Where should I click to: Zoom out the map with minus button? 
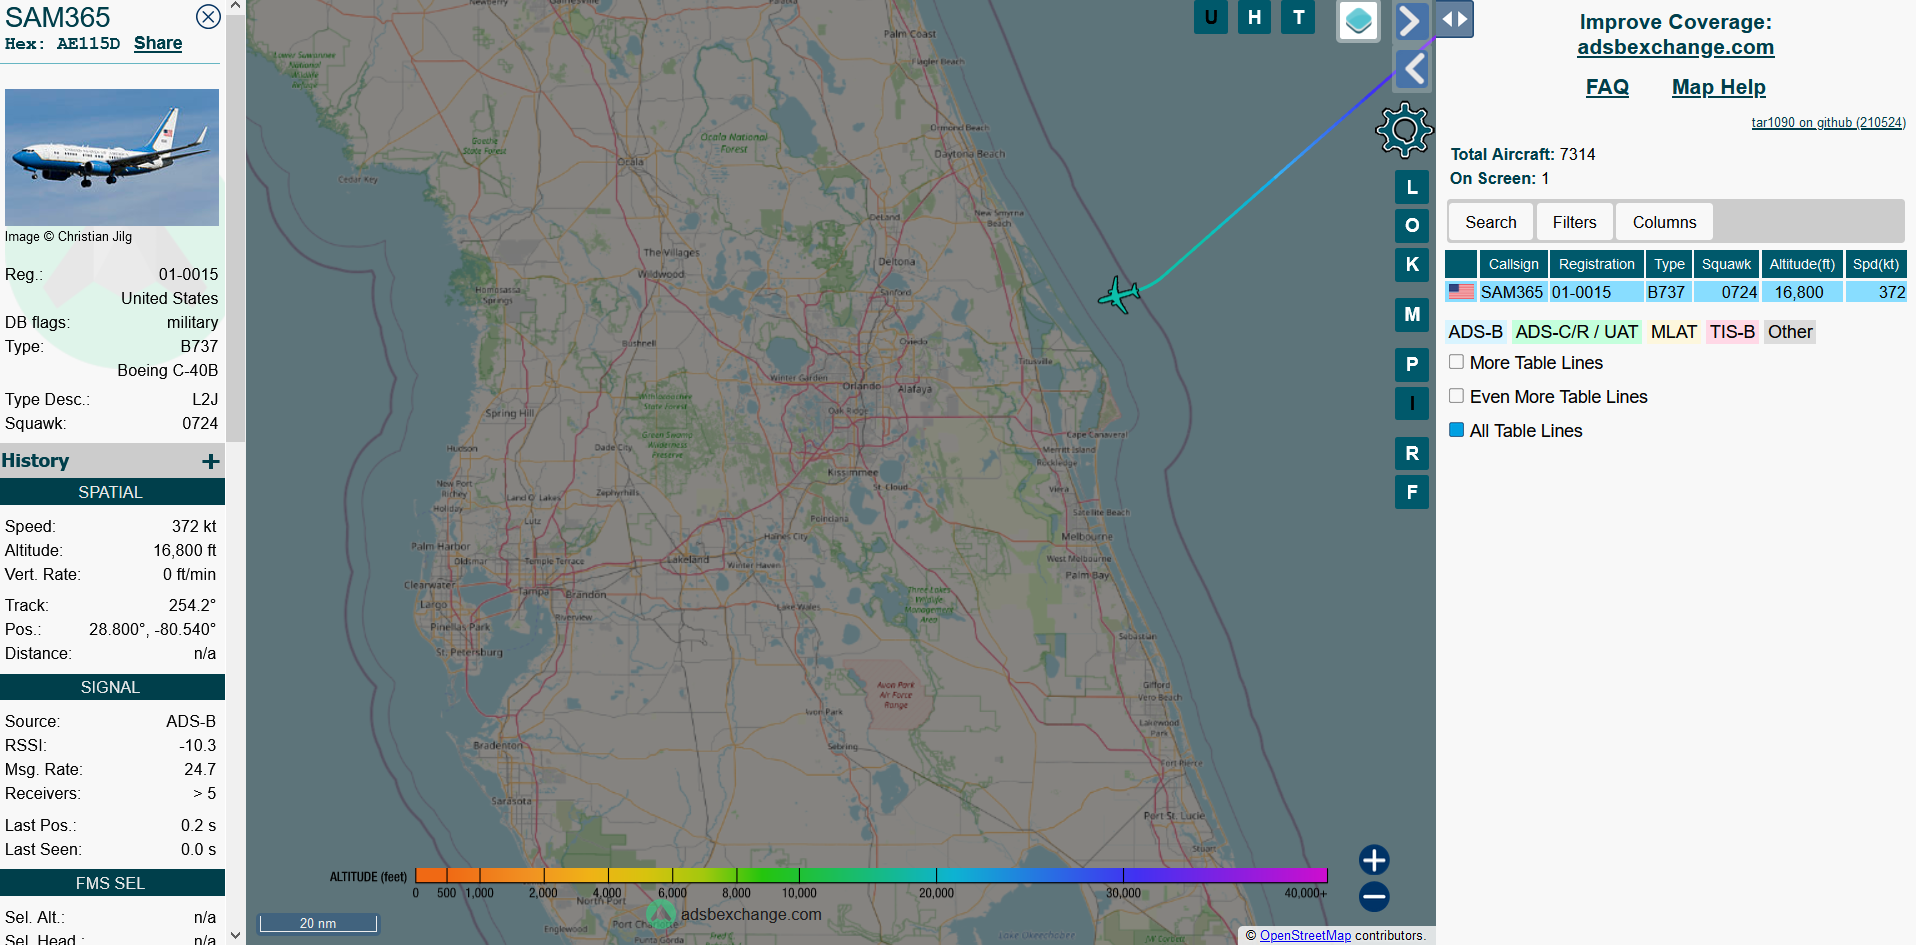[1374, 896]
